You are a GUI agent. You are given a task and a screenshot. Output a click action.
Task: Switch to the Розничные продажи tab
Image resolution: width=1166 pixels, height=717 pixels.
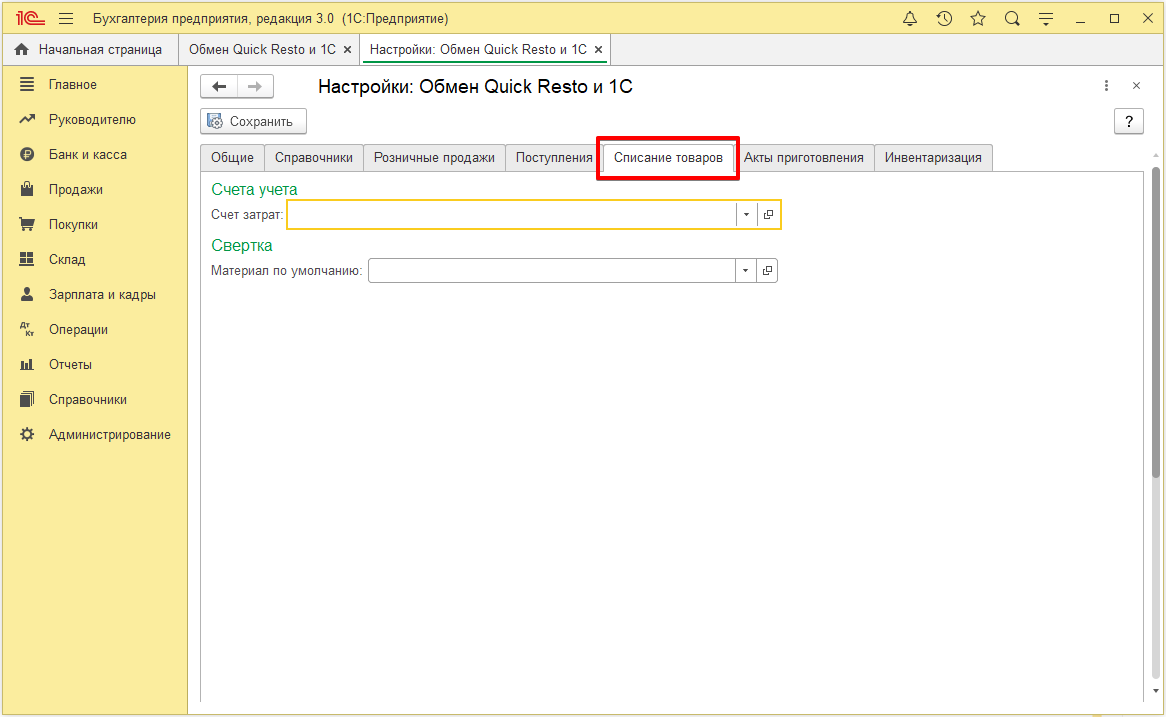coord(434,158)
